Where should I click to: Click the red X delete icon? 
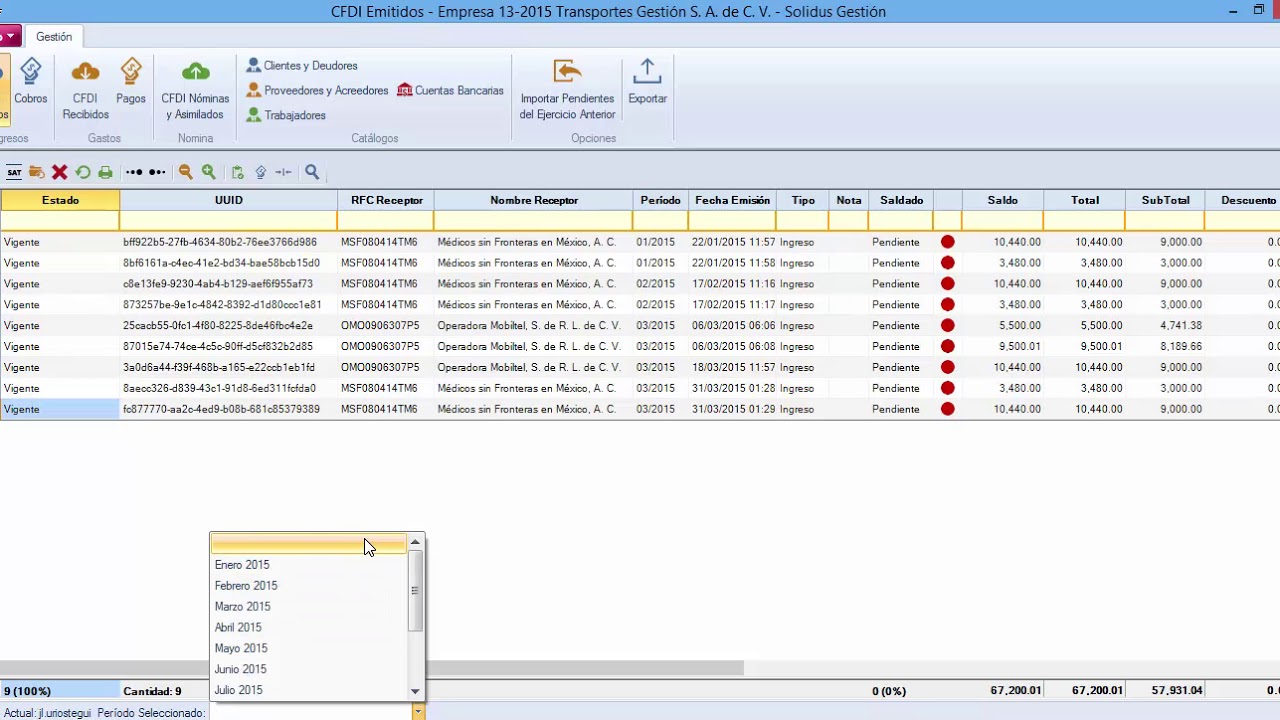[60, 172]
